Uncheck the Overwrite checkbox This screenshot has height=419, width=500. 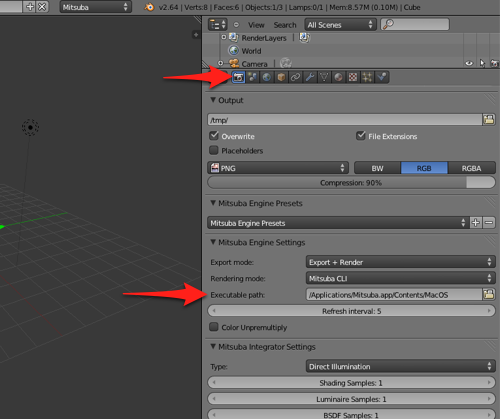tap(214, 136)
